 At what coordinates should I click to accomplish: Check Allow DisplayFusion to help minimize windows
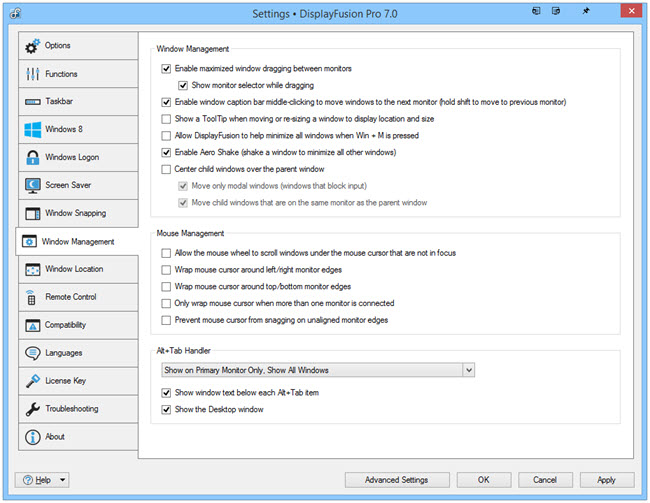pyautogui.click(x=166, y=136)
